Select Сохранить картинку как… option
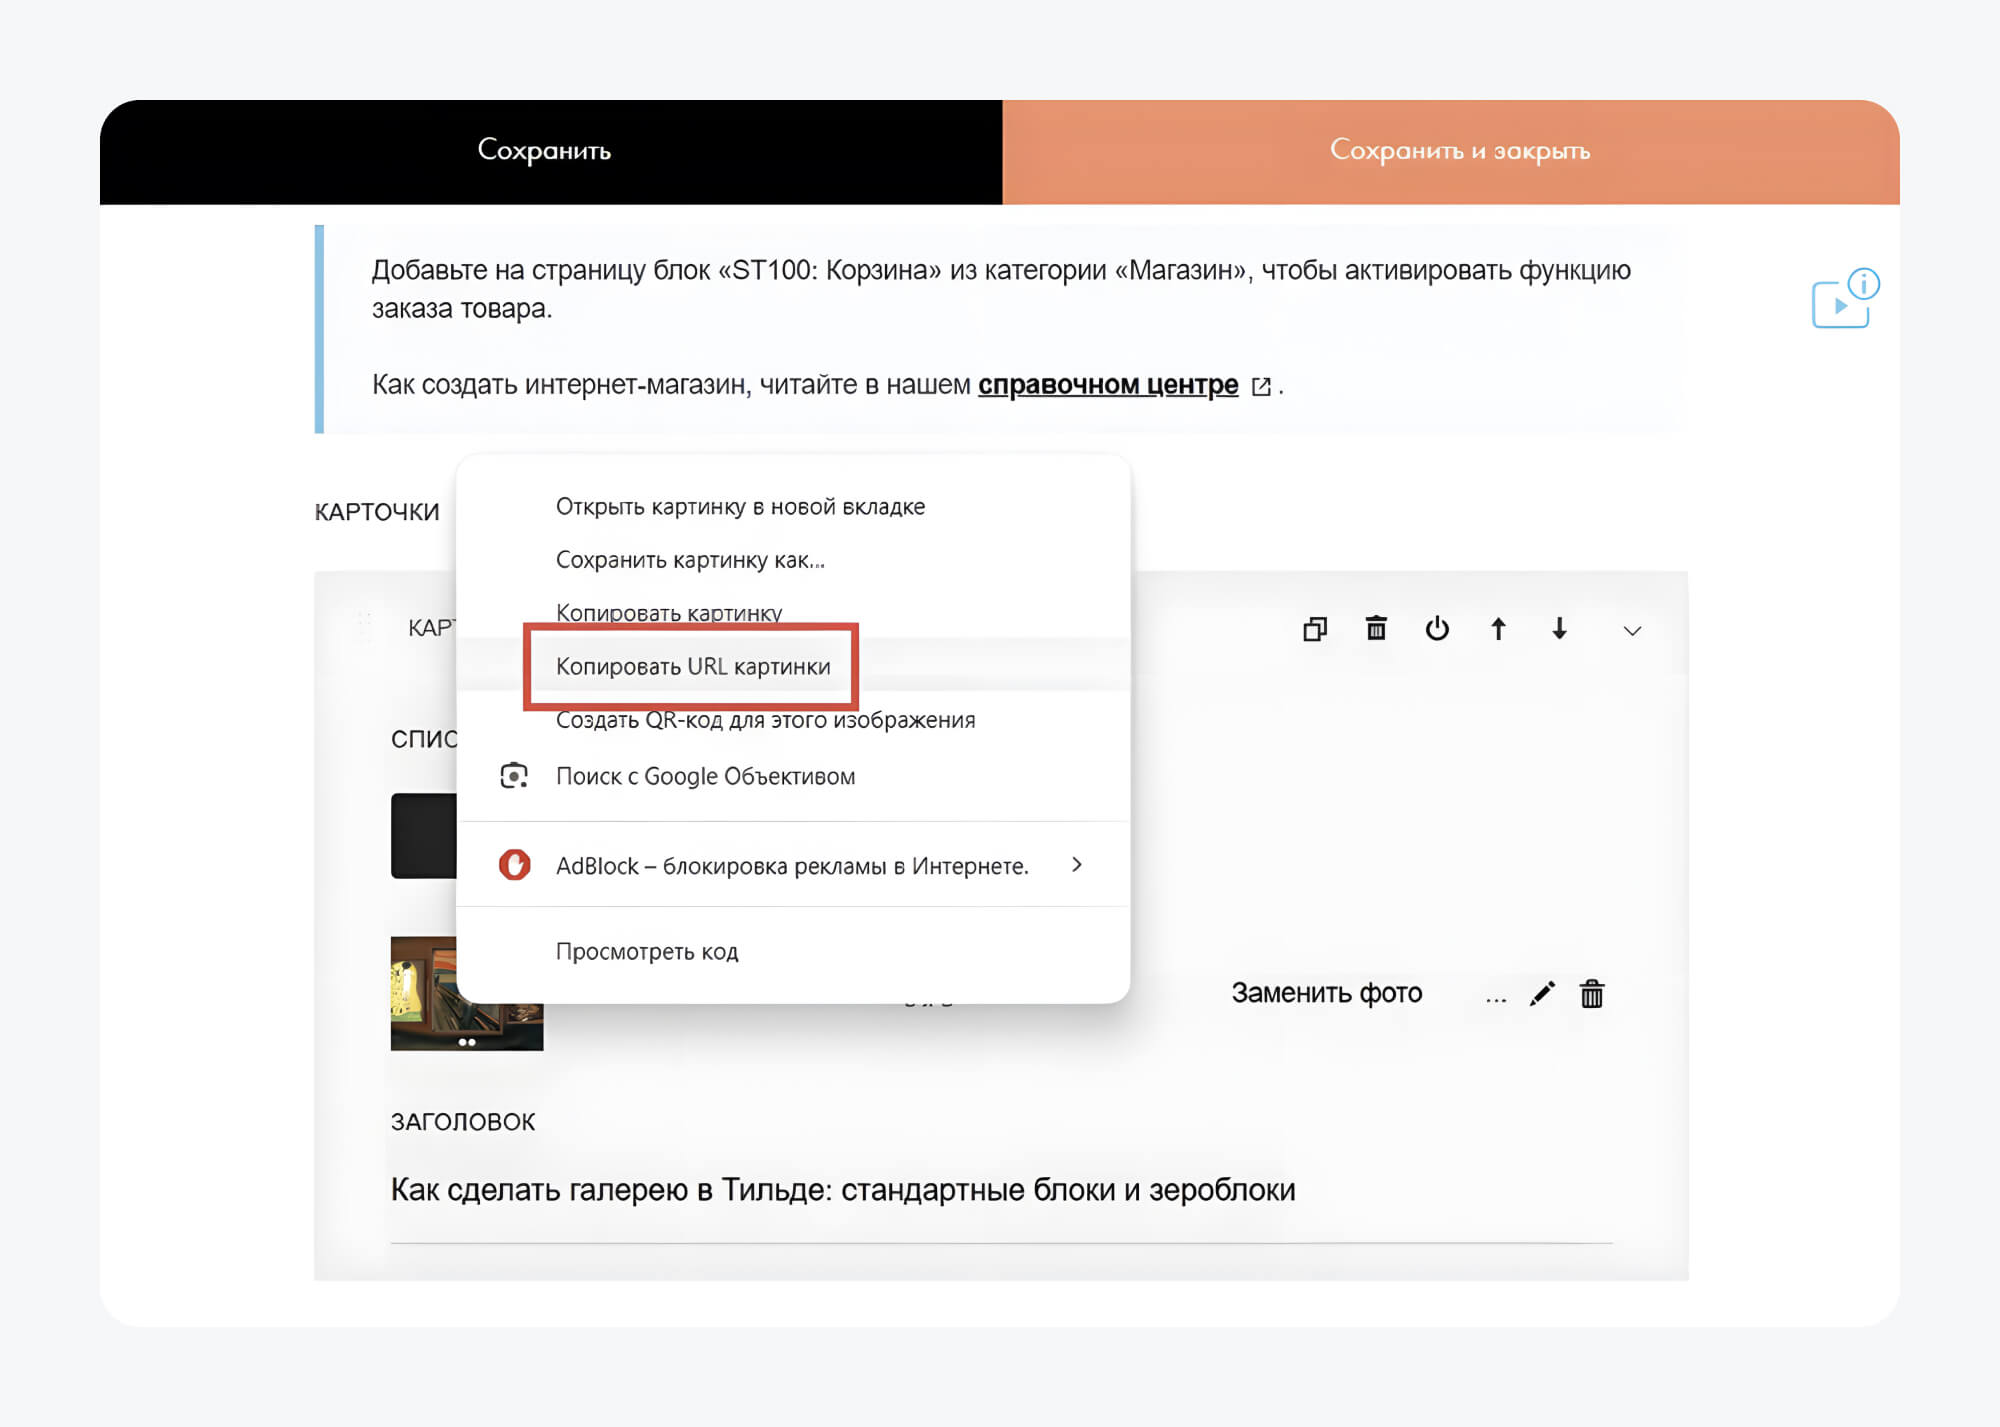This screenshot has width=2000, height=1427. coord(690,560)
